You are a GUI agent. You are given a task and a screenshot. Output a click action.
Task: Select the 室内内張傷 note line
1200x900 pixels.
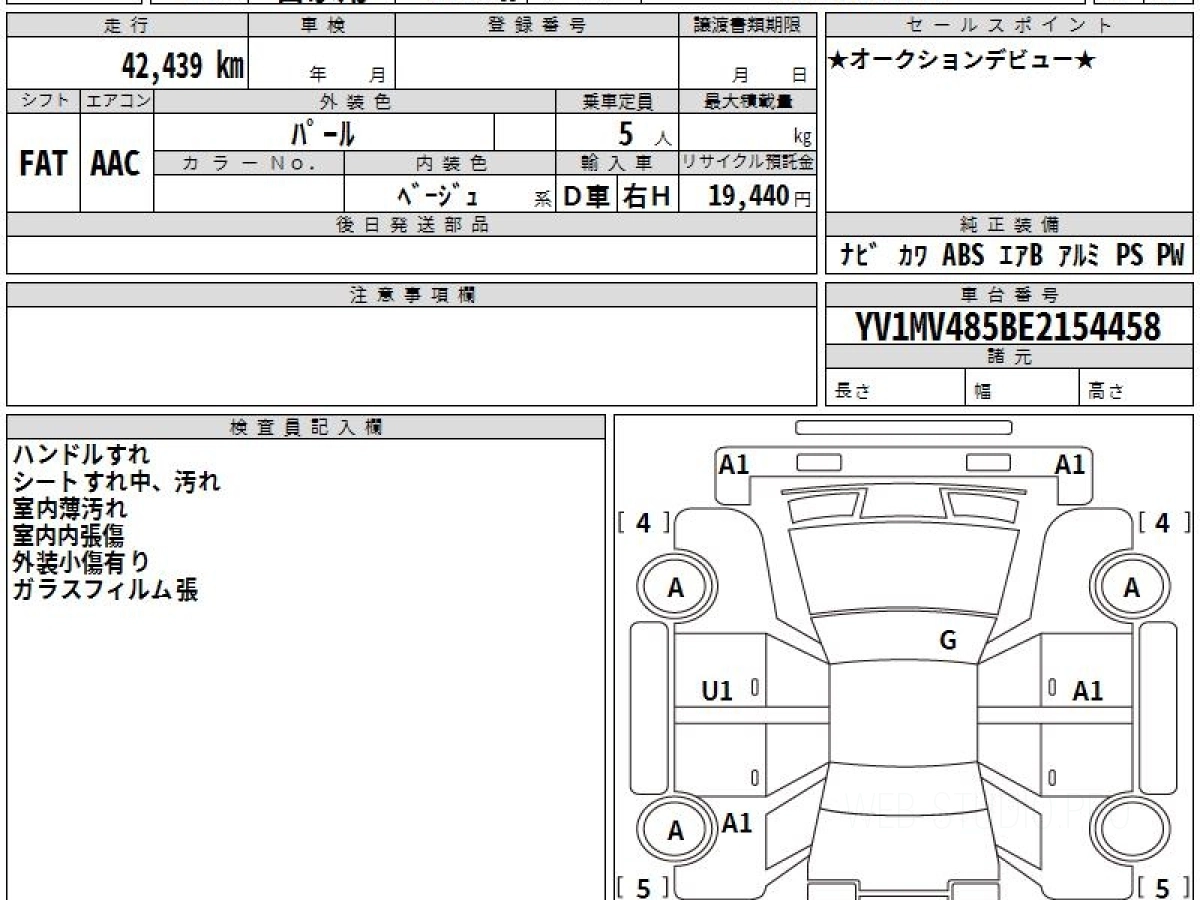point(68,535)
